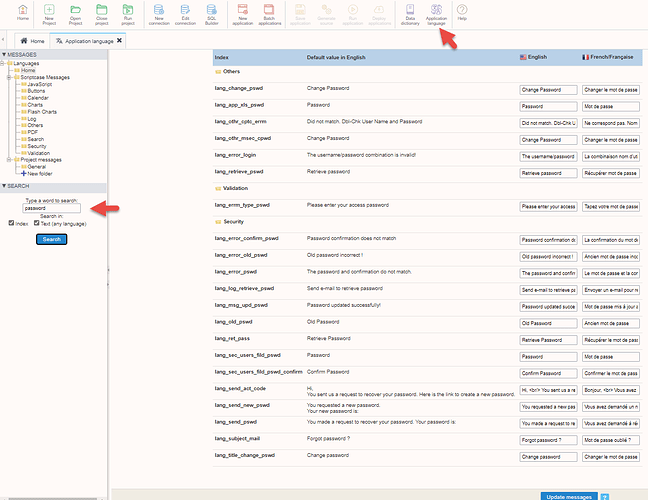The image size is (648, 500).
Task: Click the search word input field
Action: [52, 208]
